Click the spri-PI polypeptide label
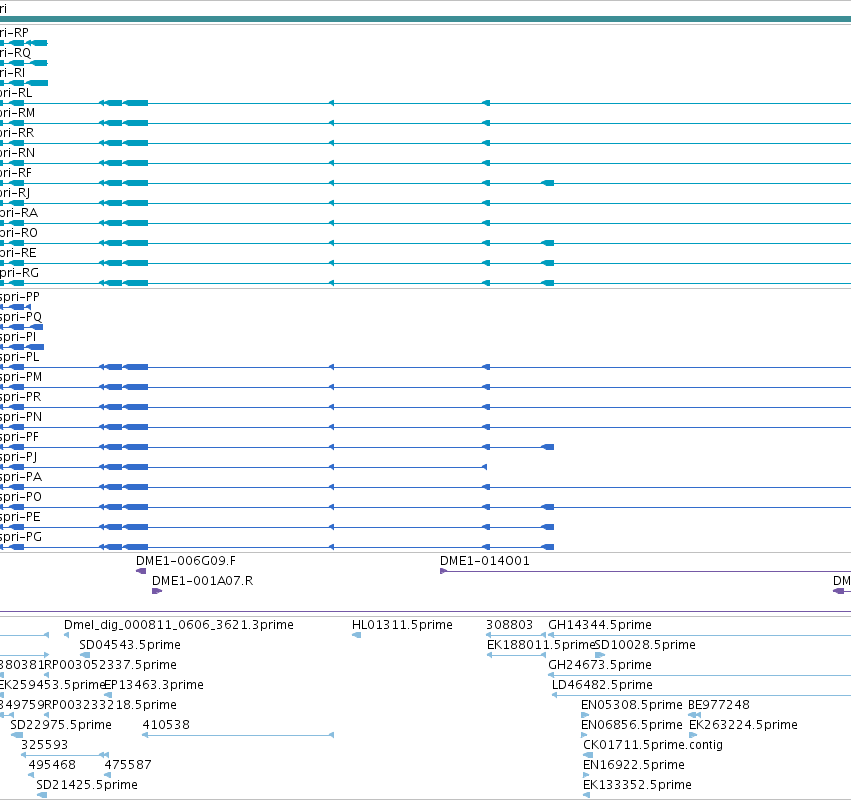This screenshot has width=851, height=800. pos(18,337)
